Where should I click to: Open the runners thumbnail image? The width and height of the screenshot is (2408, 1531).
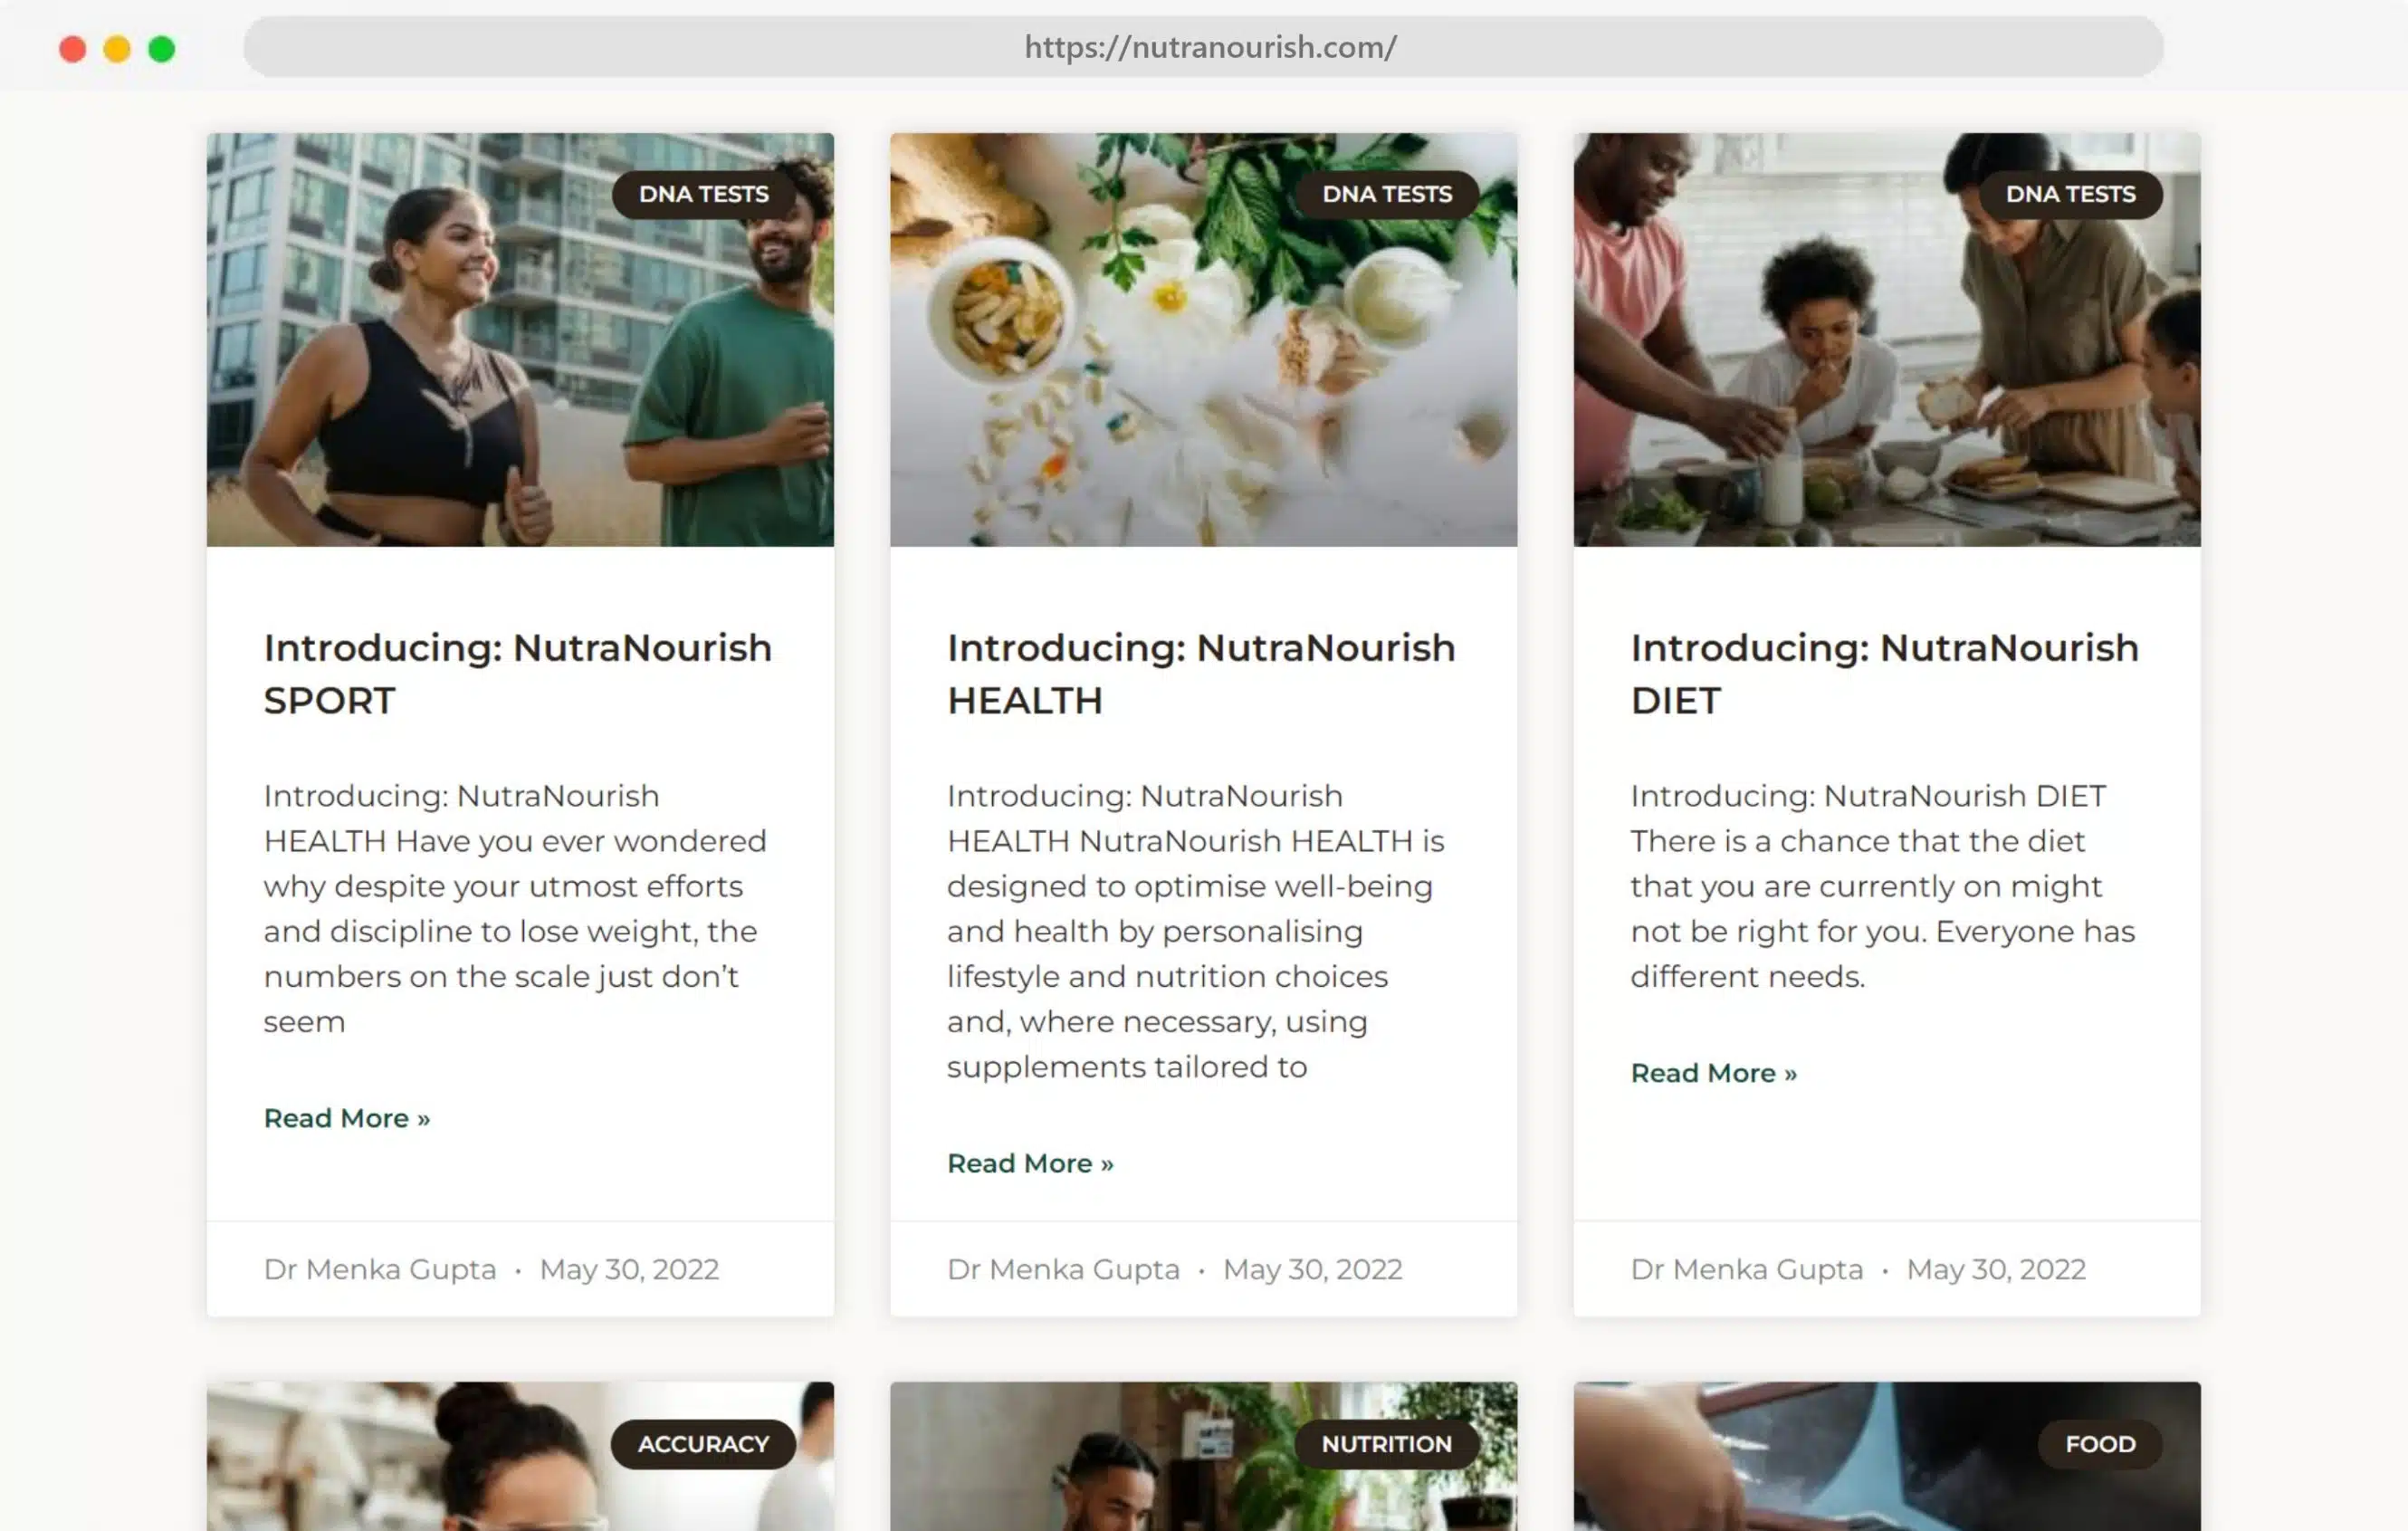pyautogui.click(x=520, y=340)
